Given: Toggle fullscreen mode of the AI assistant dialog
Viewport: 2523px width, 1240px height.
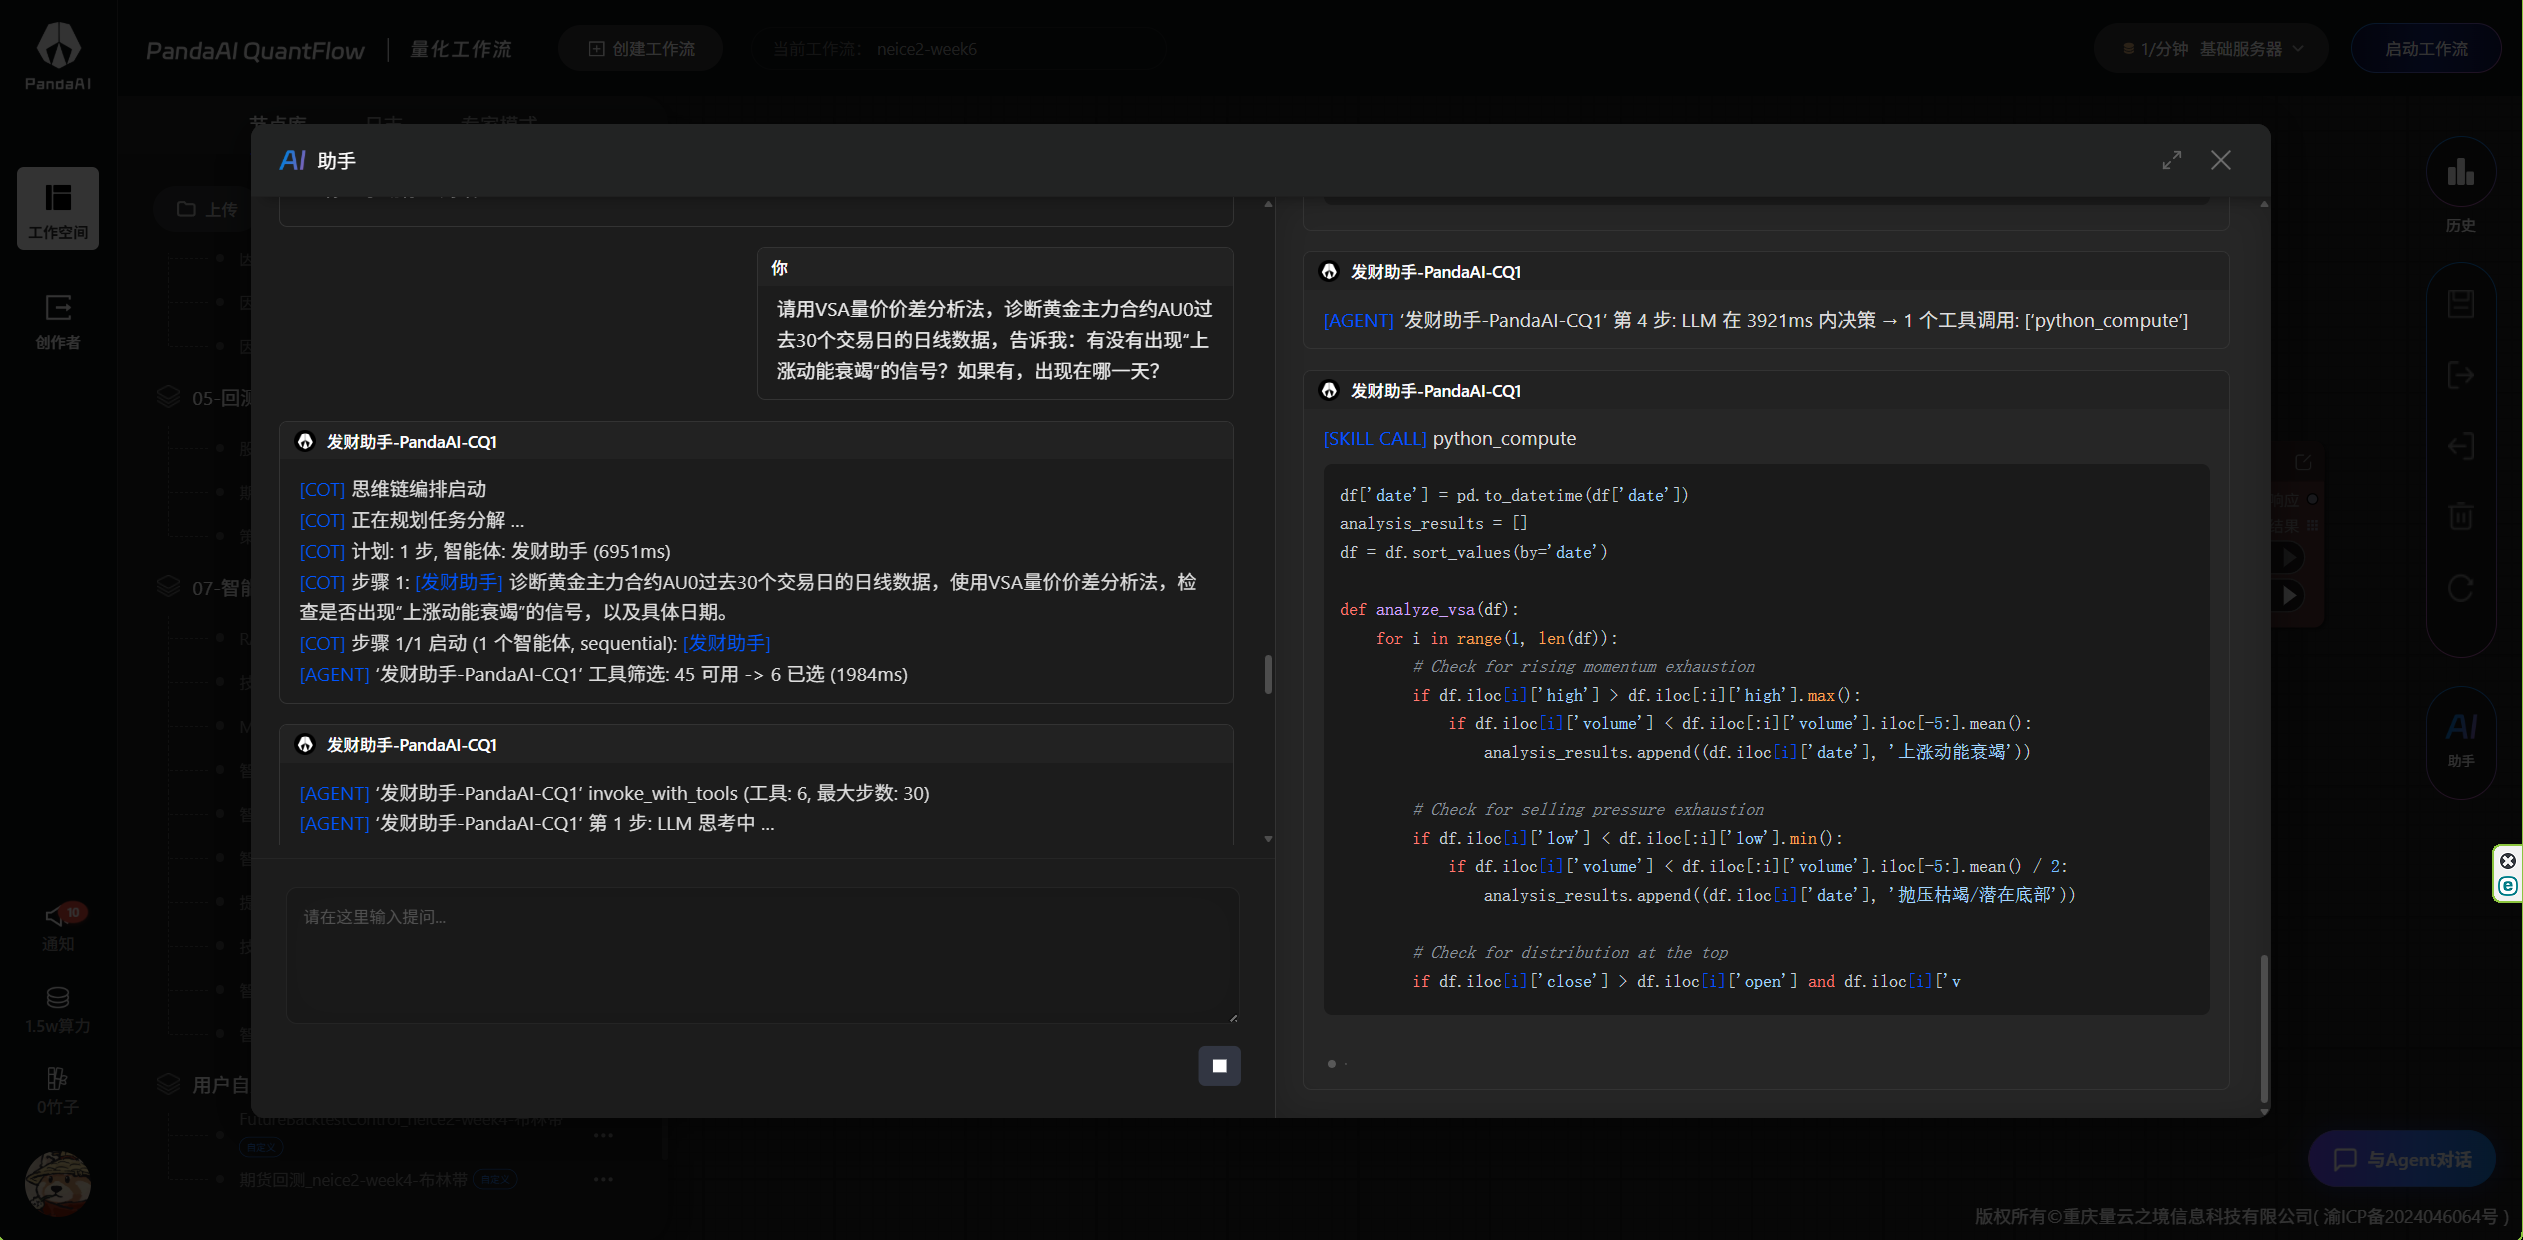Looking at the screenshot, I should click(x=2172, y=160).
